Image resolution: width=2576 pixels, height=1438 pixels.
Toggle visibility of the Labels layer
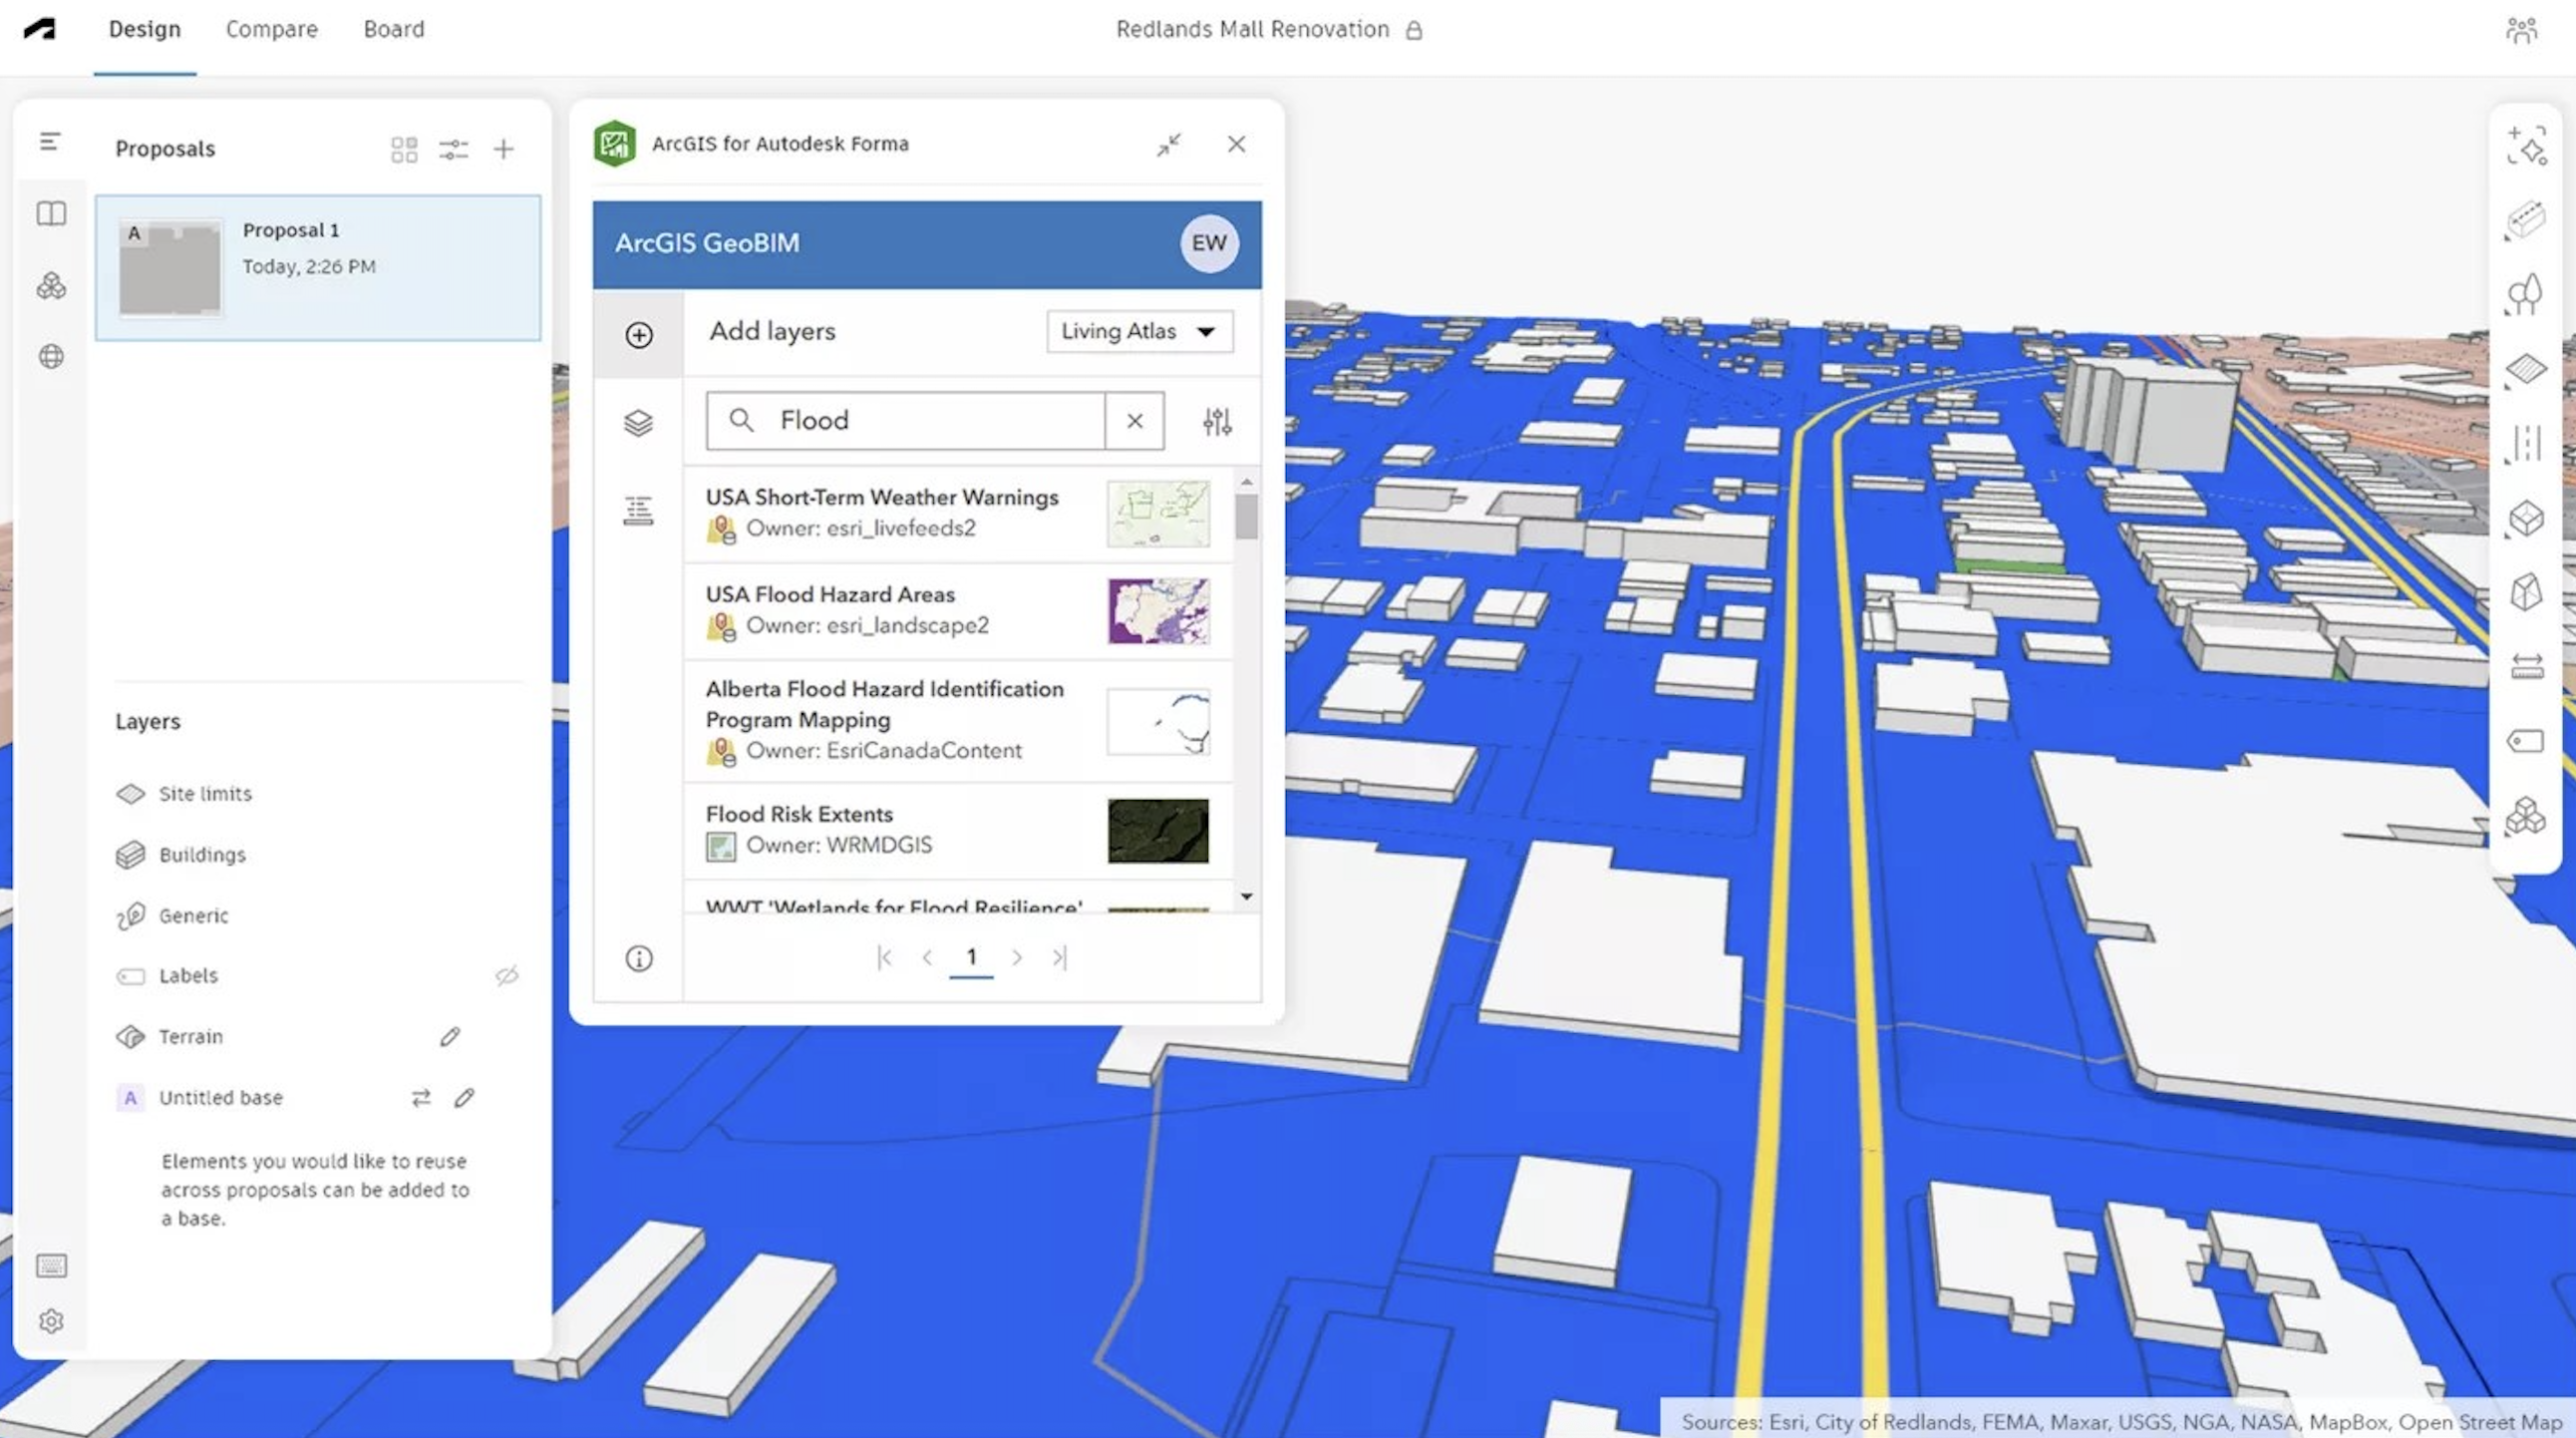point(507,975)
